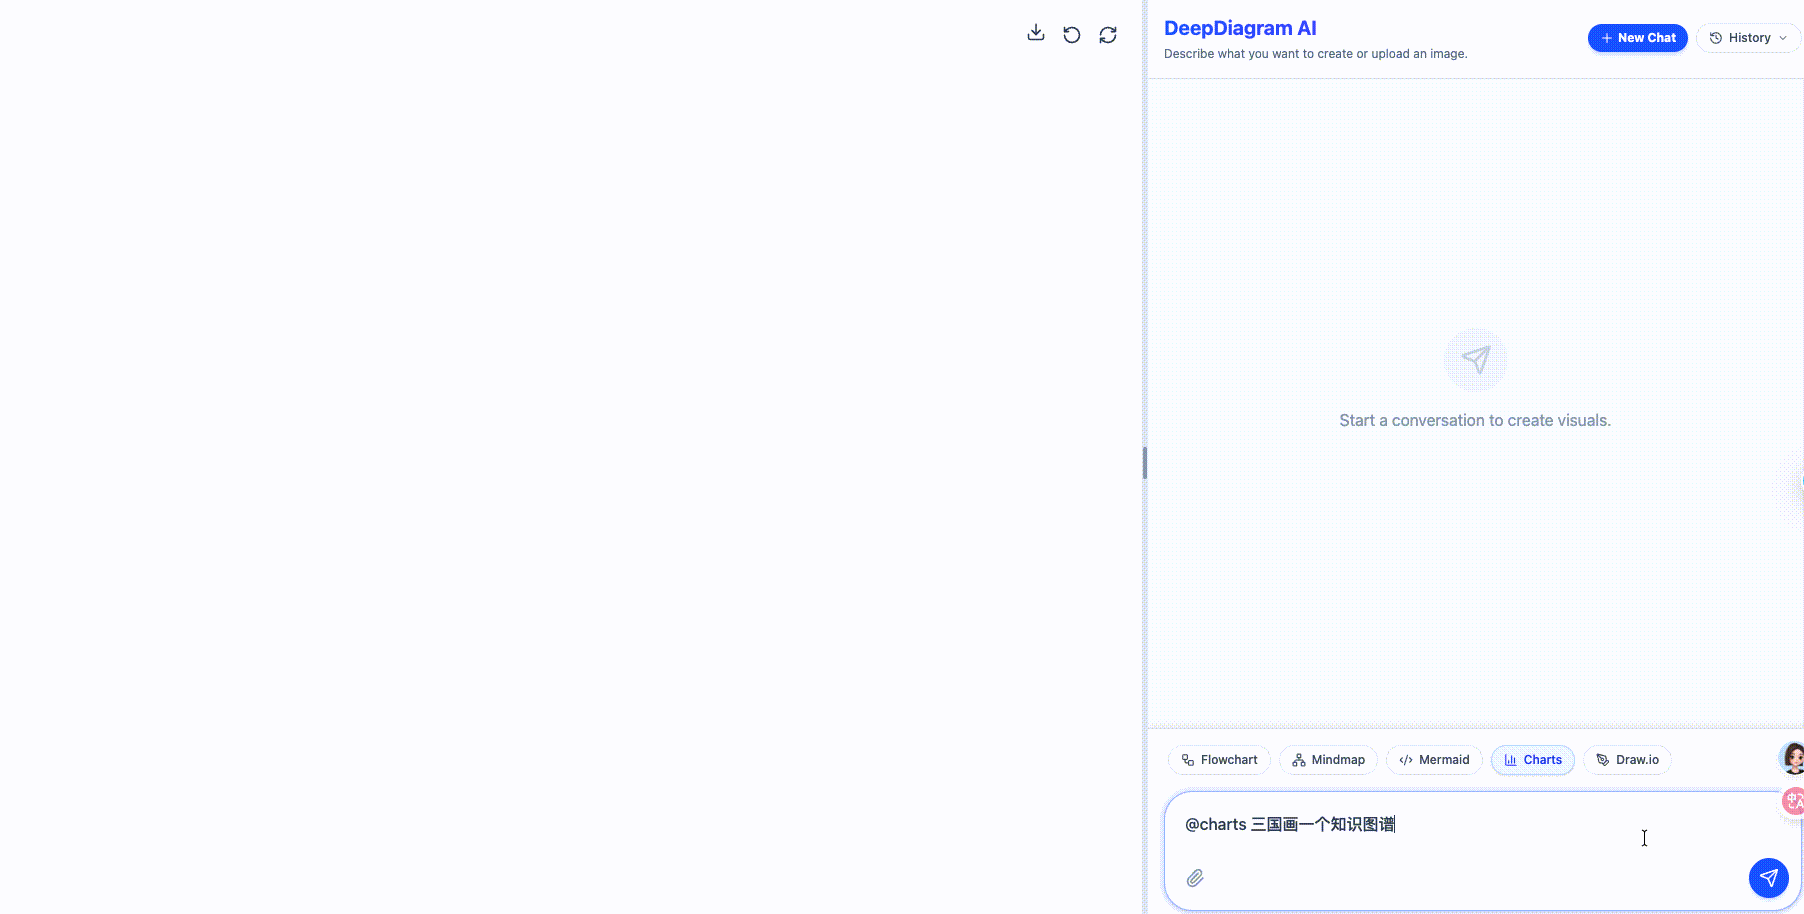The height and width of the screenshot is (914, 1804).
Task: Click the 'Start a conversation' placeholder text
Action: tap(1475, 421)
